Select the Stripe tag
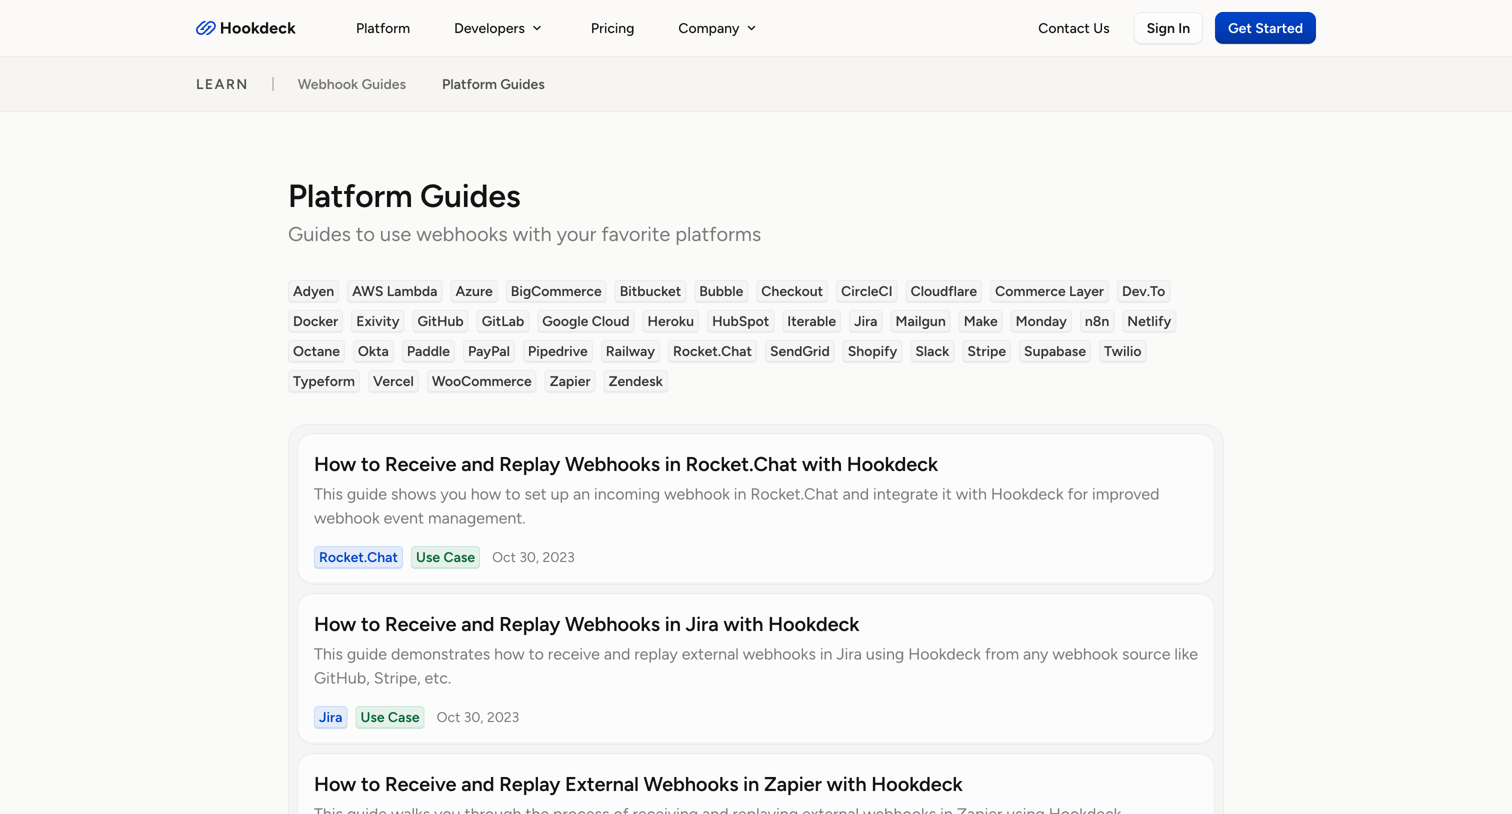 tap(987, 351)
